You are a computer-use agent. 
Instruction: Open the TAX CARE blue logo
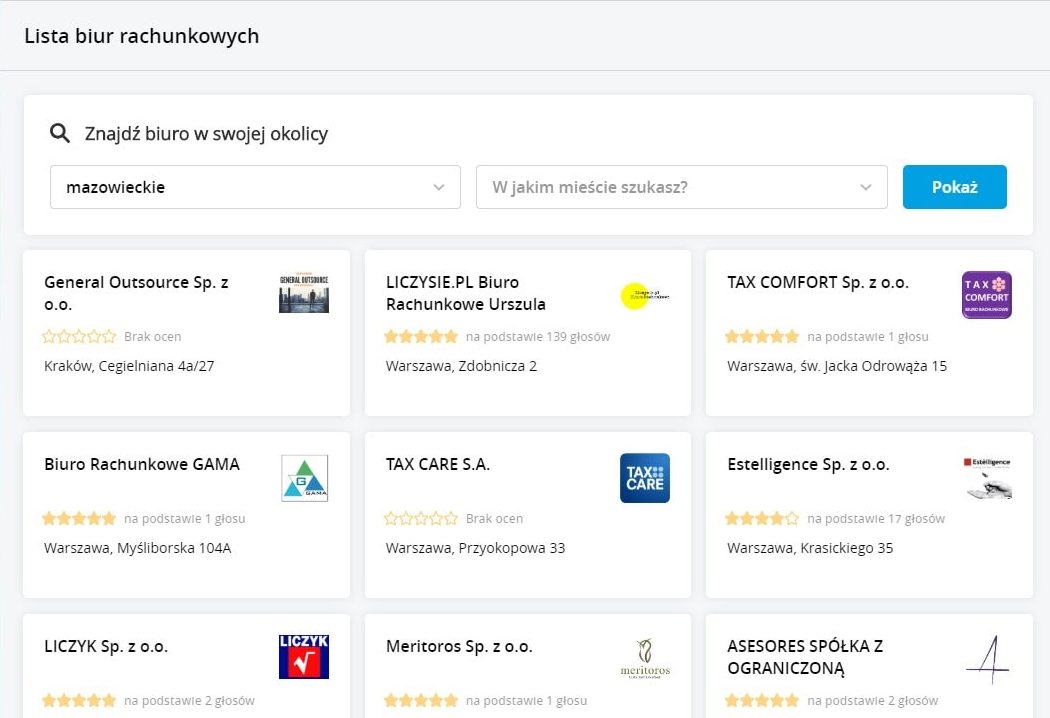coord(645,478)
